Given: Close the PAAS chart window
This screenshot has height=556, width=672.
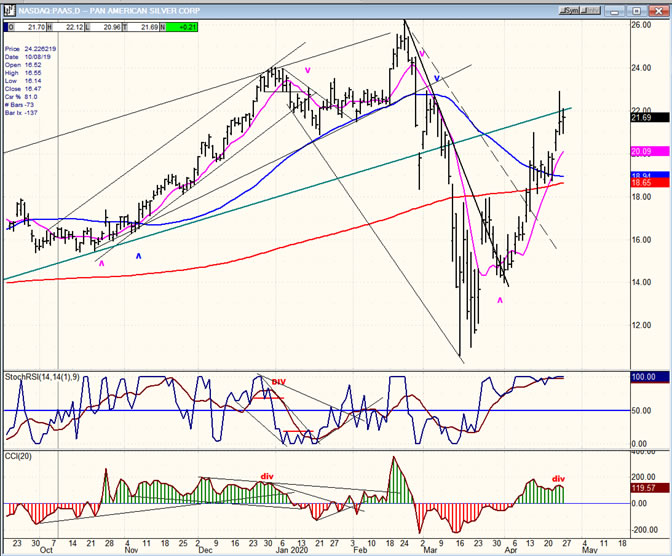Looking at the screenshot, I should click(x=660, y=11).
